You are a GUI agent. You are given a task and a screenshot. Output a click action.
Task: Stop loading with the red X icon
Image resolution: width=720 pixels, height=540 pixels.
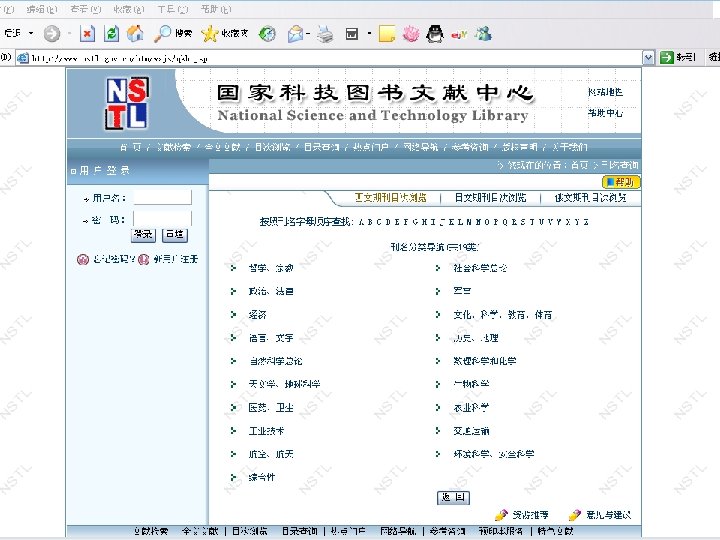point(87,34)
